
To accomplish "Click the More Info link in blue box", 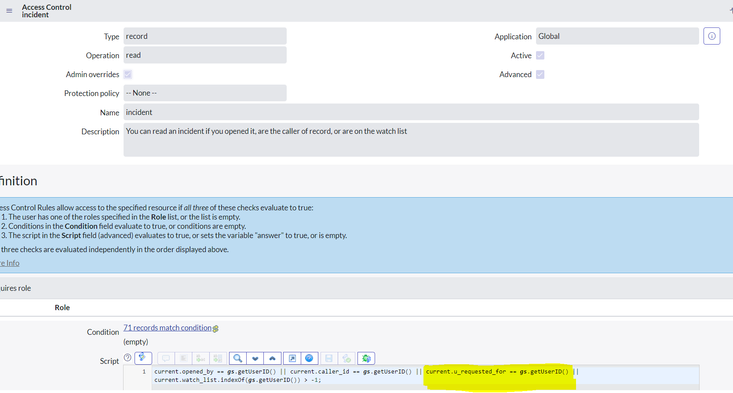I will [9, 263].
